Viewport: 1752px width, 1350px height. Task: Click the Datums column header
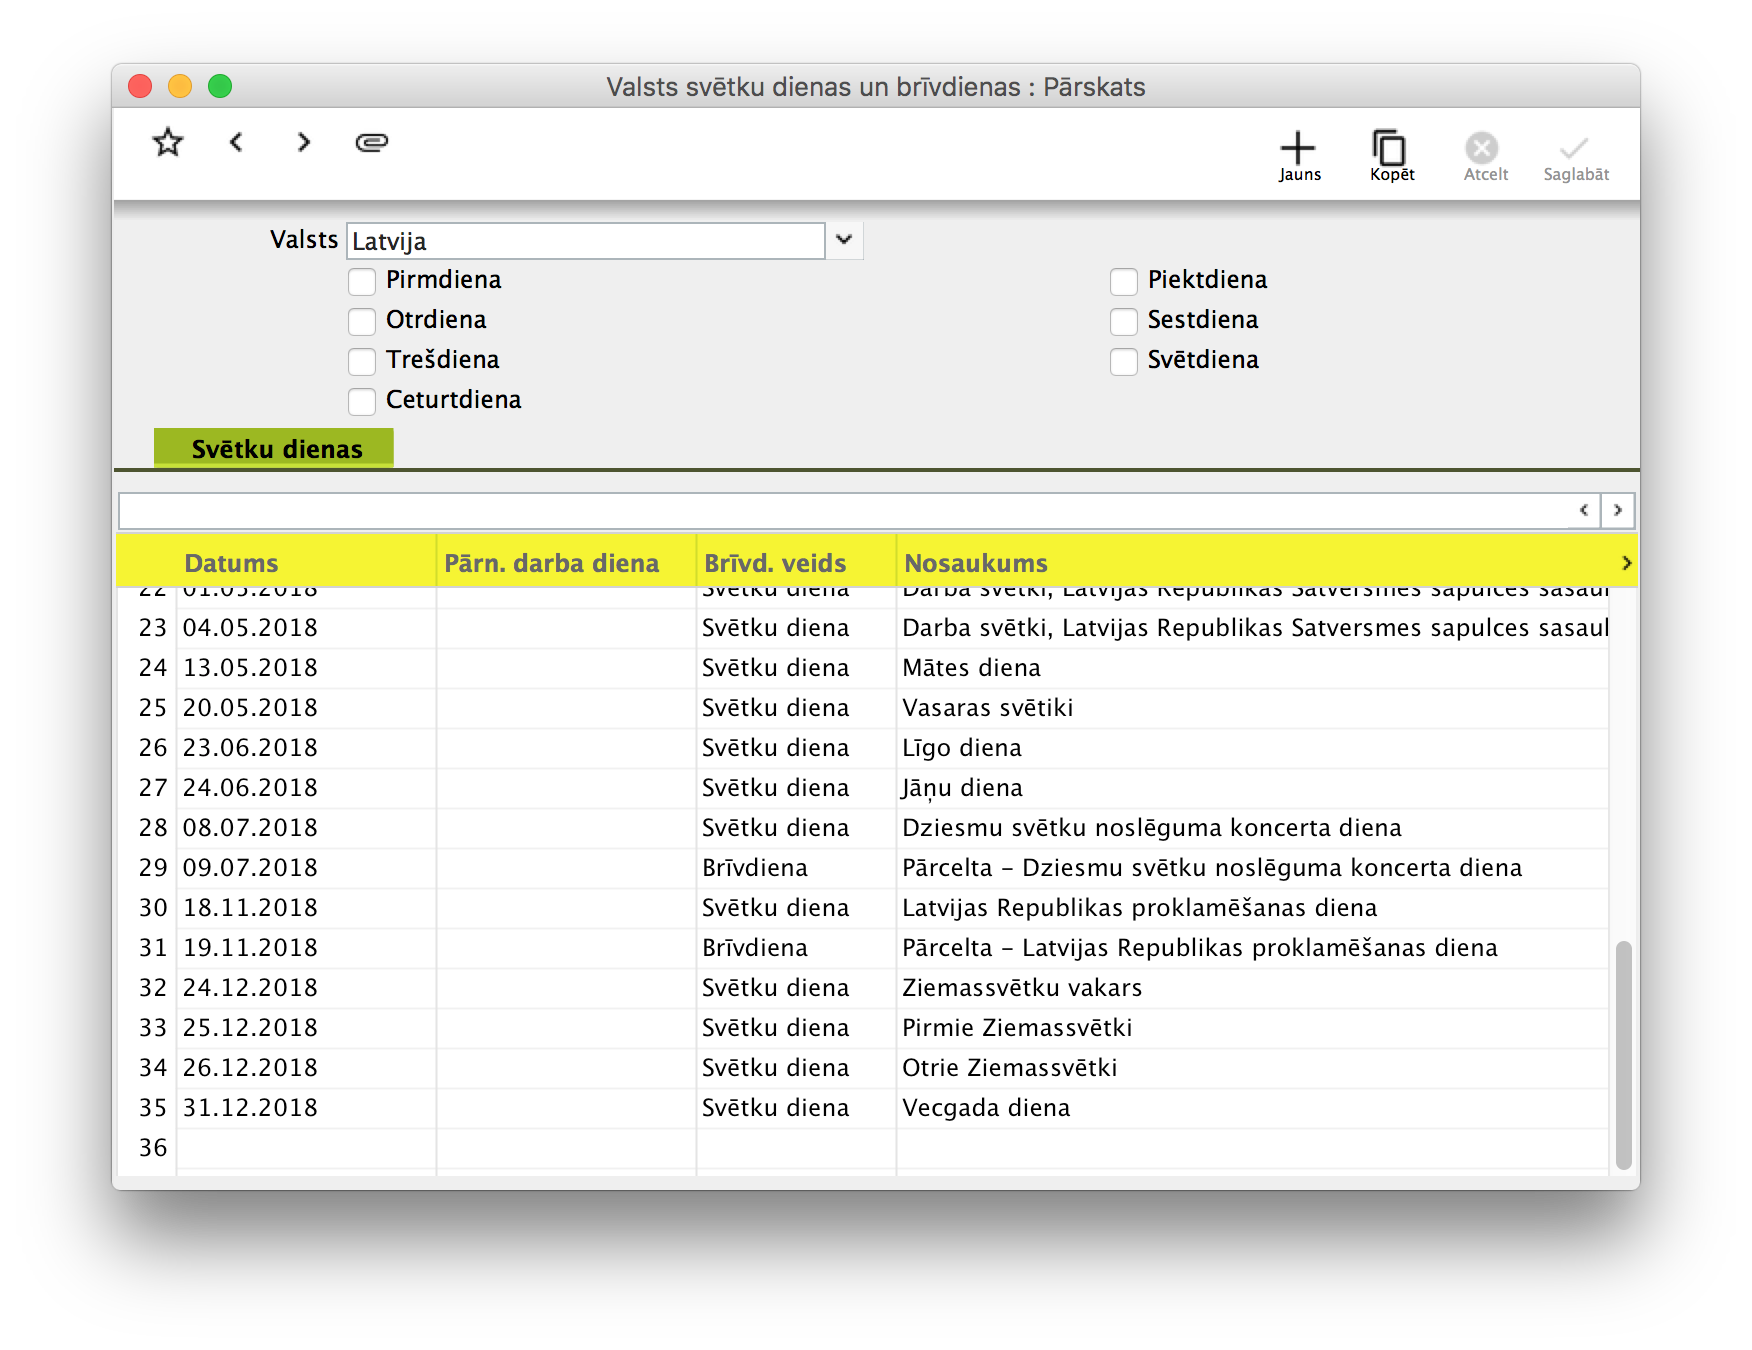tap(232, 563)
